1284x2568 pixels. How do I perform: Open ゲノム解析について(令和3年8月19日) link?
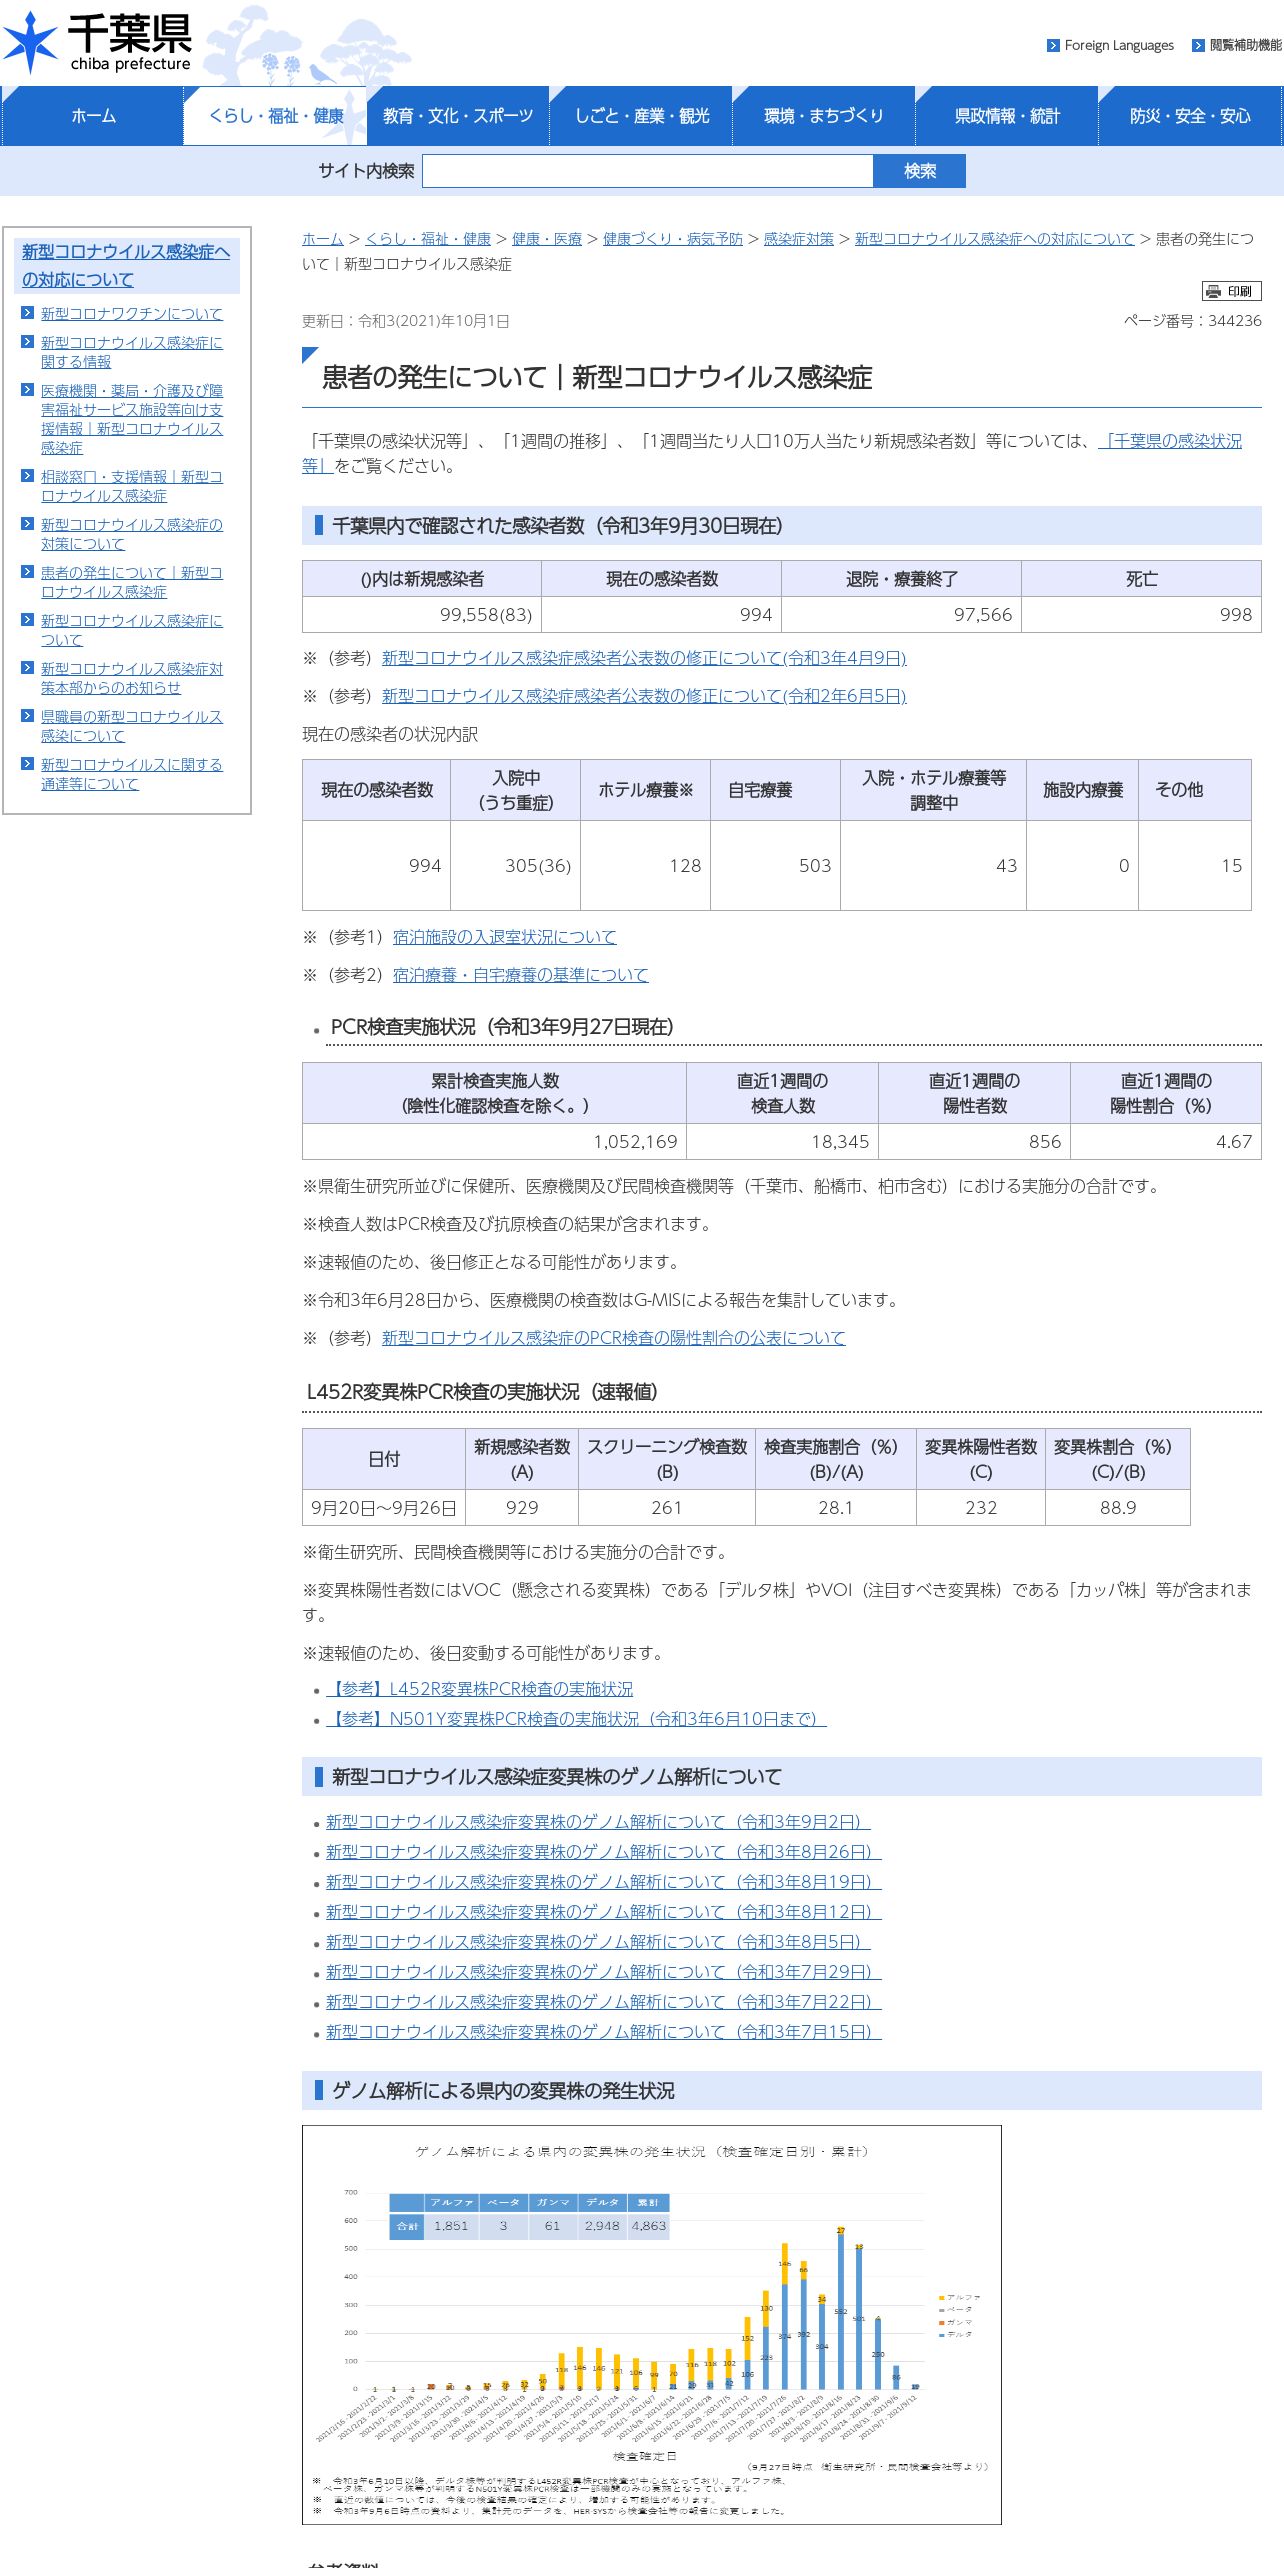(603, 1882)
